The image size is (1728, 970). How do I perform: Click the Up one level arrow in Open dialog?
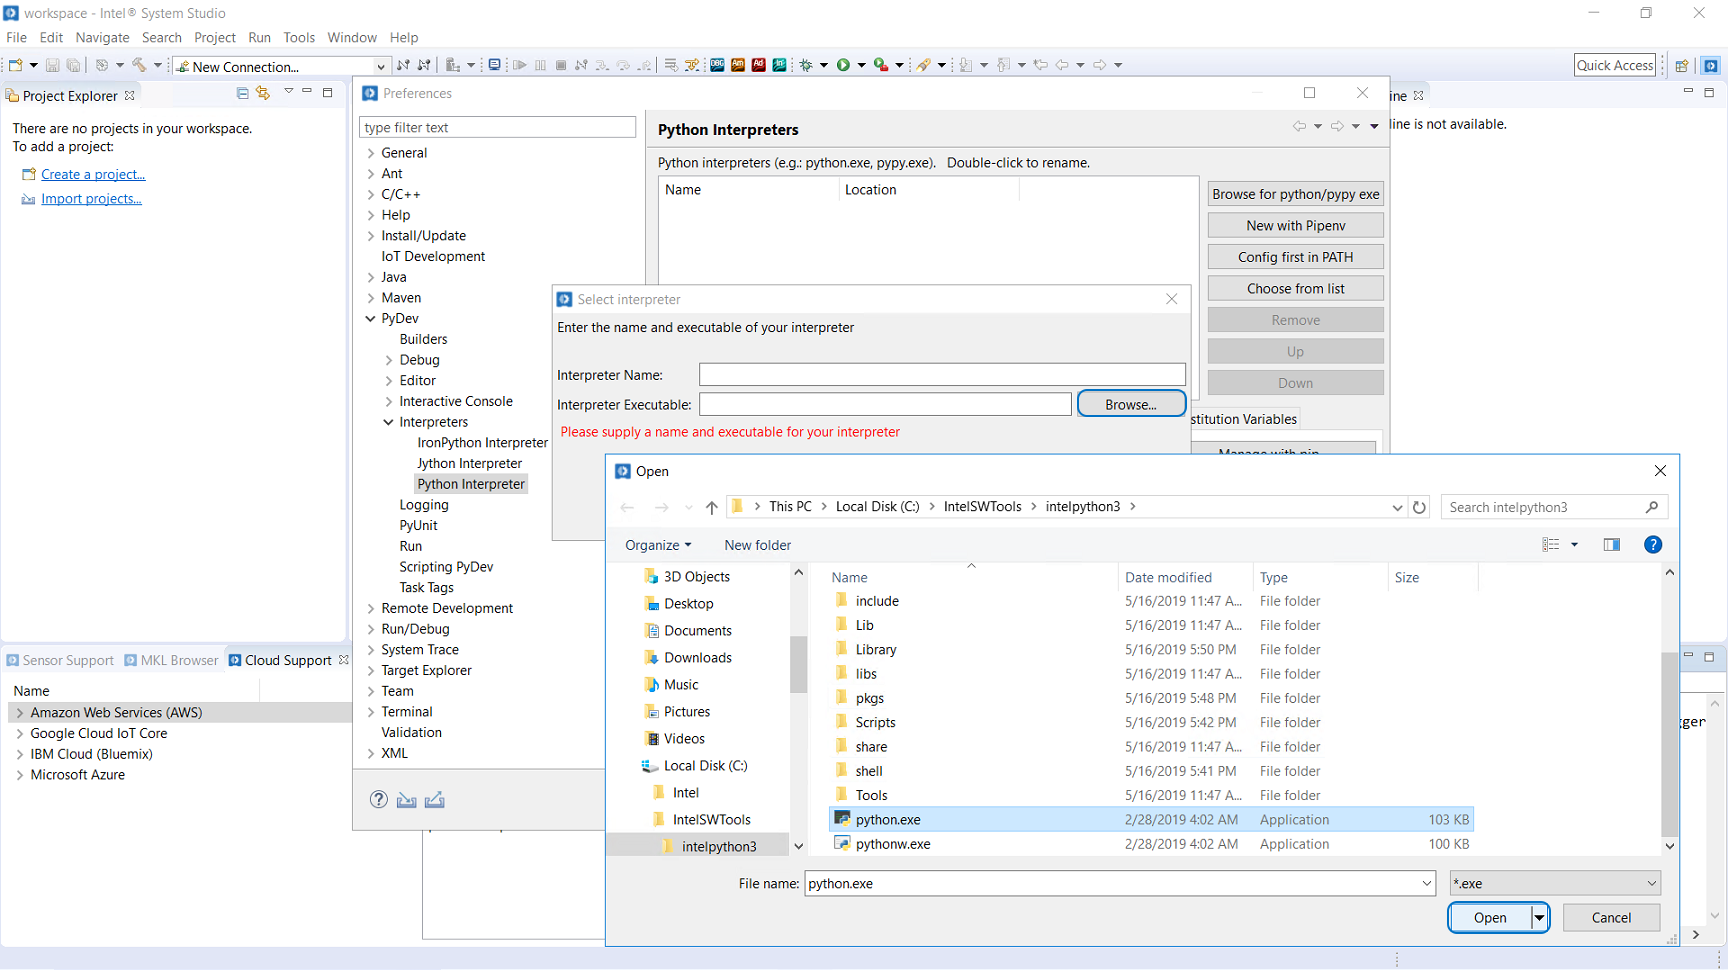711,507
